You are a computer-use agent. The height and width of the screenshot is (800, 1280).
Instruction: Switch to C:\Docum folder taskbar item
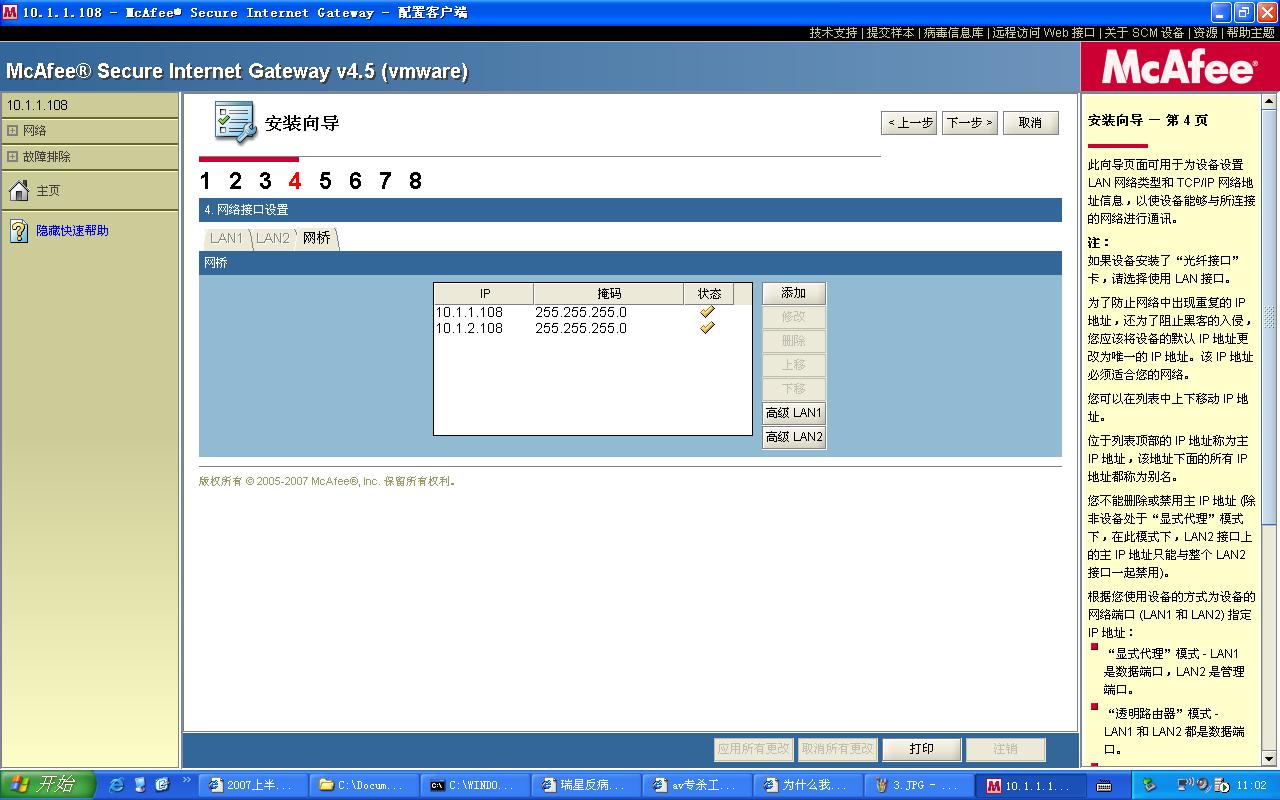coord(364,785)
